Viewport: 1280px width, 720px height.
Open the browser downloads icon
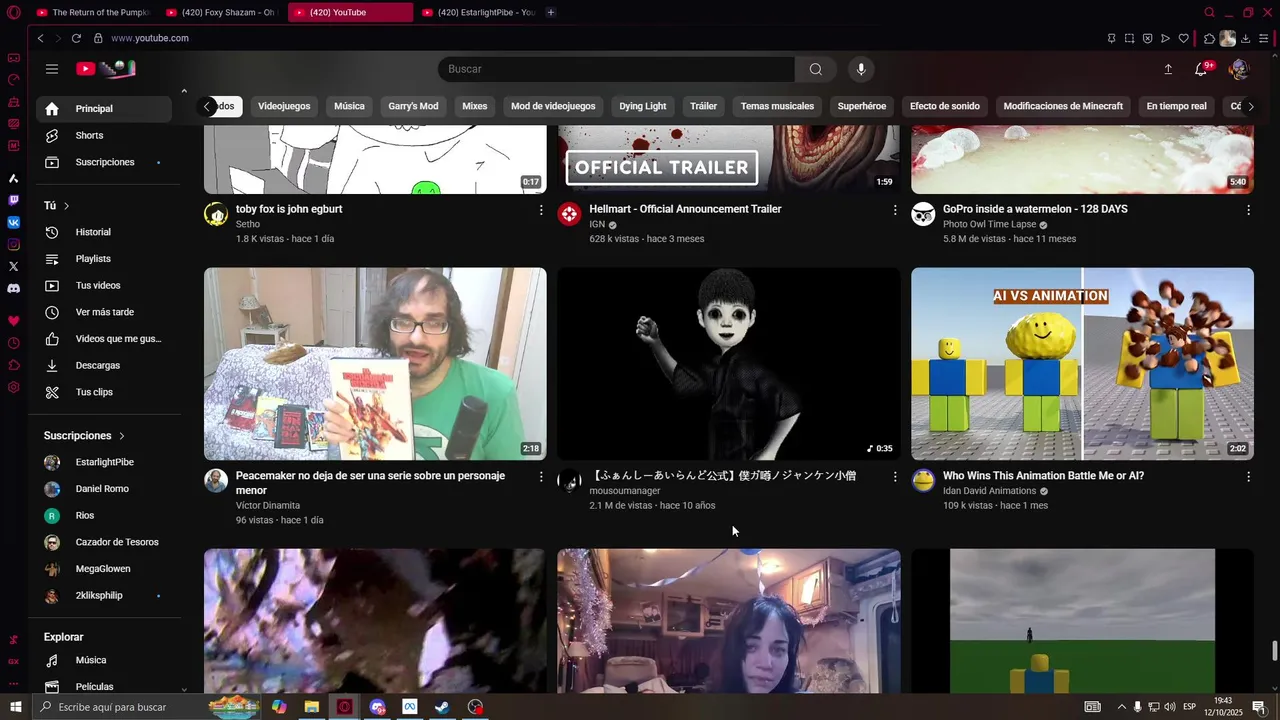click(1245, 38)
